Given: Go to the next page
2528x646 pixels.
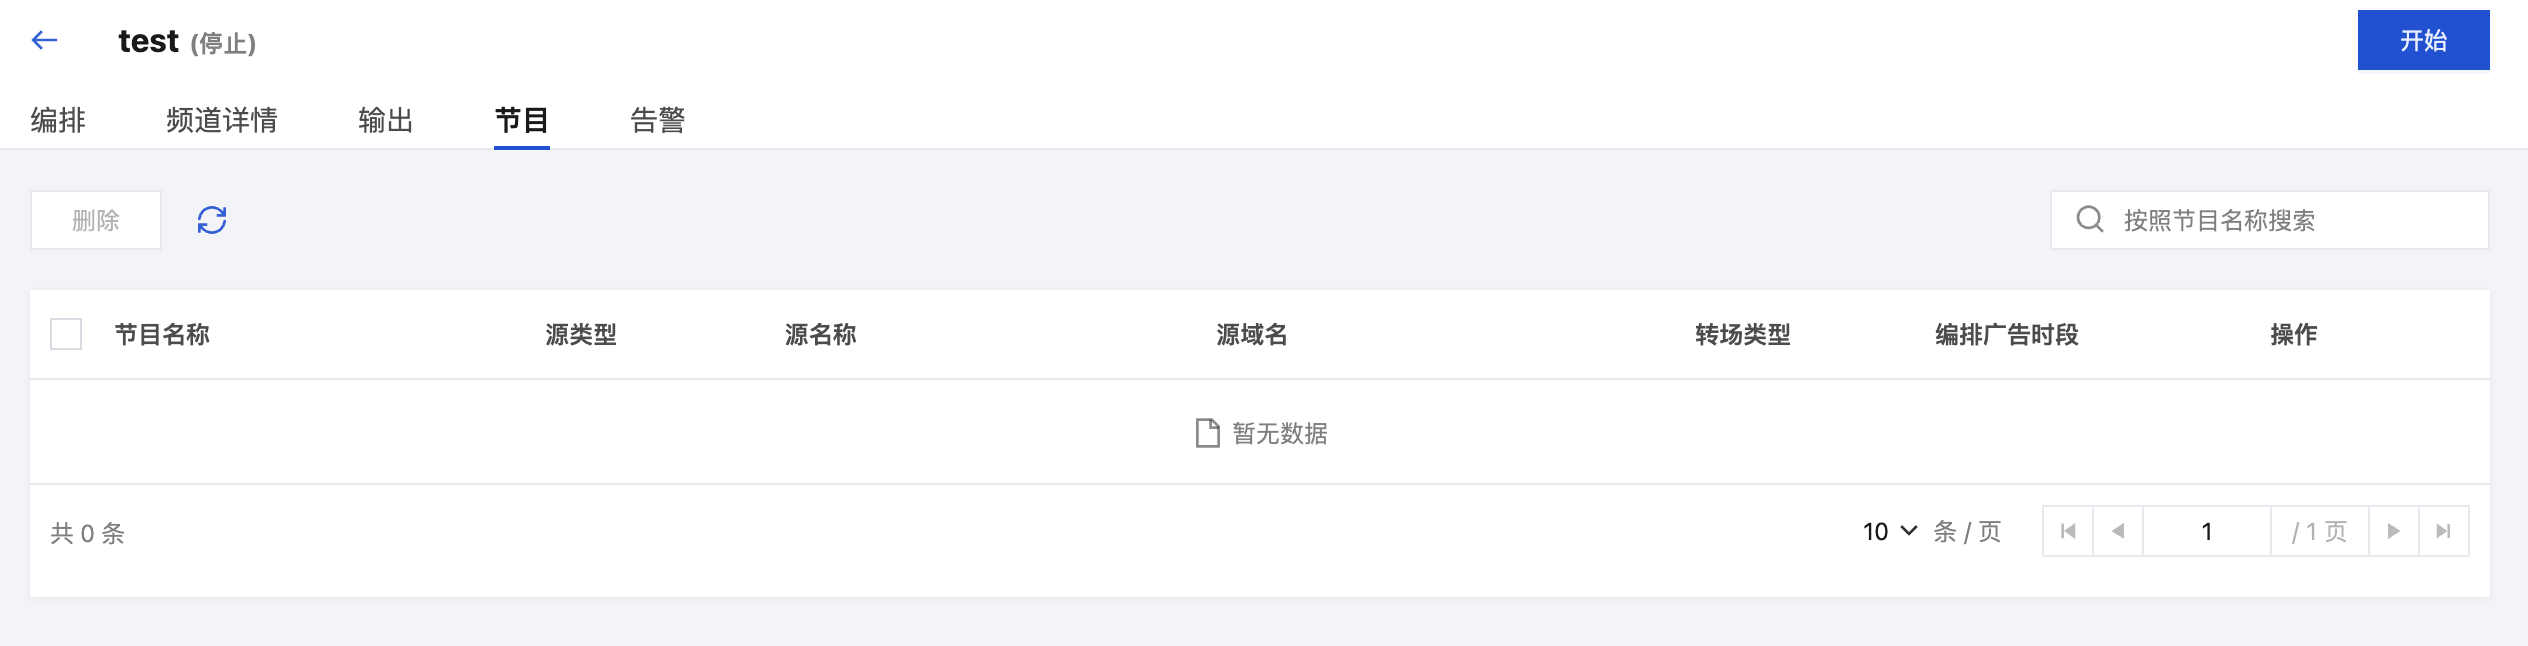Looking at the screenshot, I should [2394, 531].
